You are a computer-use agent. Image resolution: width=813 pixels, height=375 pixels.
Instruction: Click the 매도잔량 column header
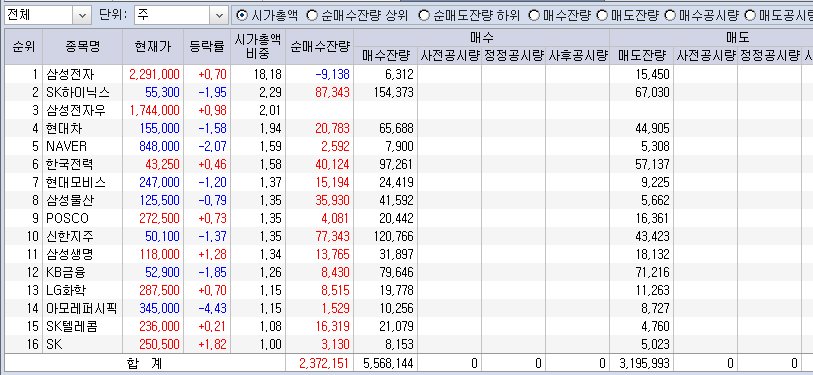point(641,56)
